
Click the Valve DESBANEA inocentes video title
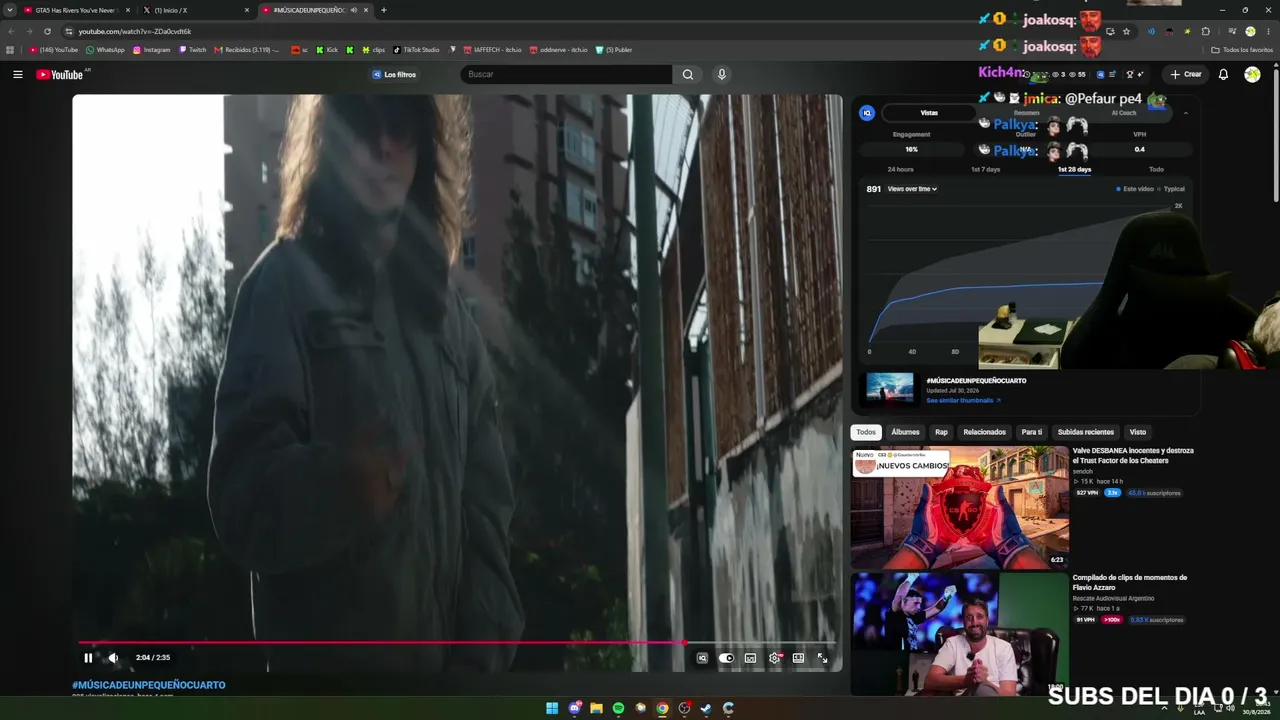[x=1133, y=456]
